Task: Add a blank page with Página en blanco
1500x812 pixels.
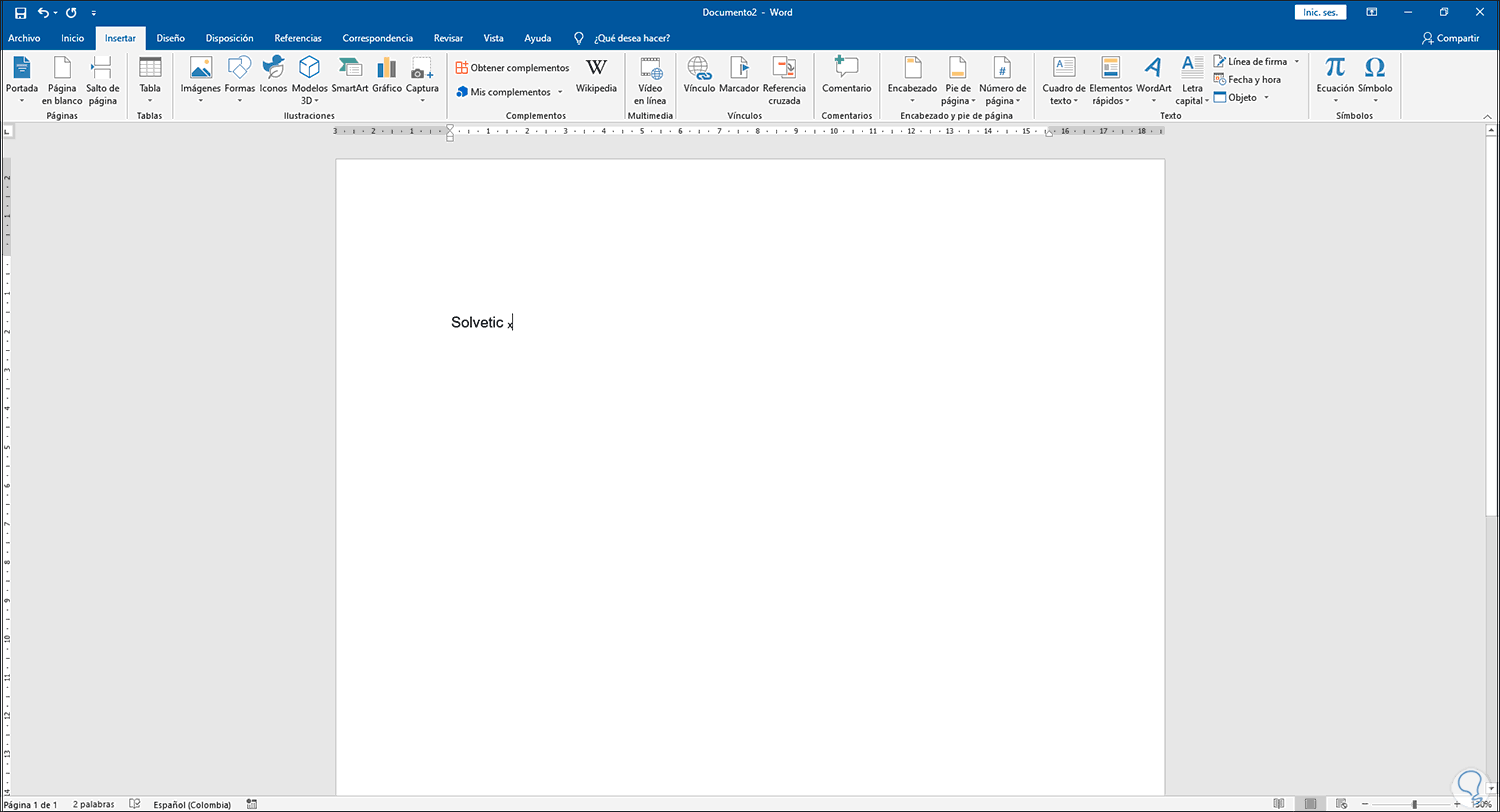Action: 62,81
